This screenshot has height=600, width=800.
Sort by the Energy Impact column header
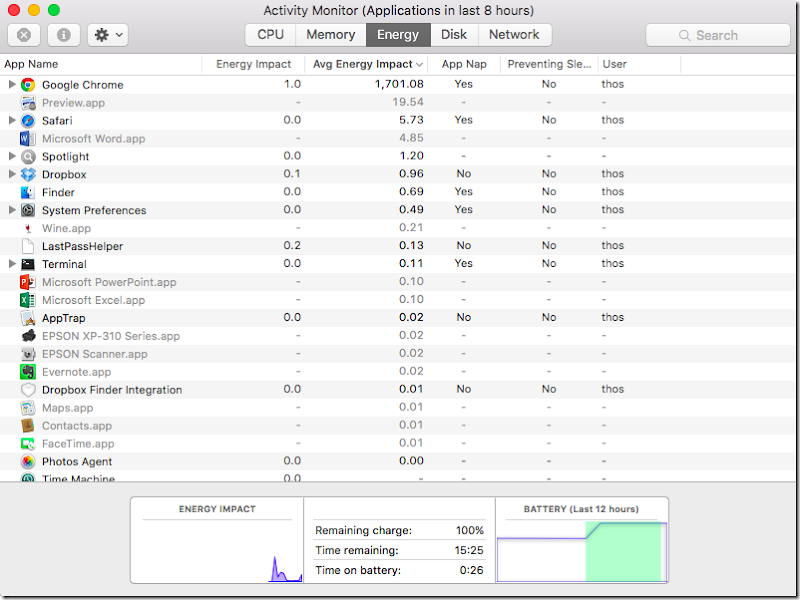[x=254, y=64]
